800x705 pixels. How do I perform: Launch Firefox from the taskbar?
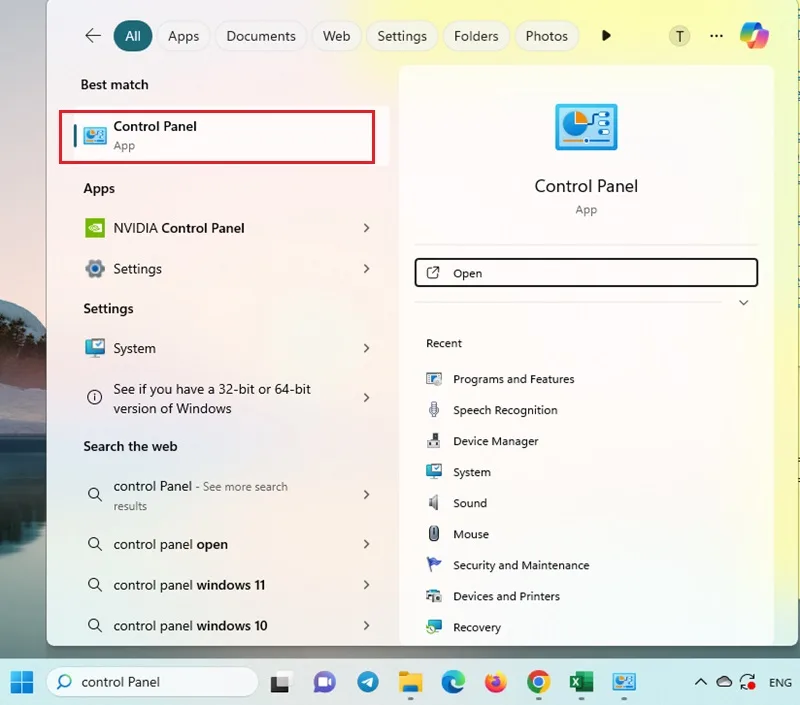tap(495, 682)
